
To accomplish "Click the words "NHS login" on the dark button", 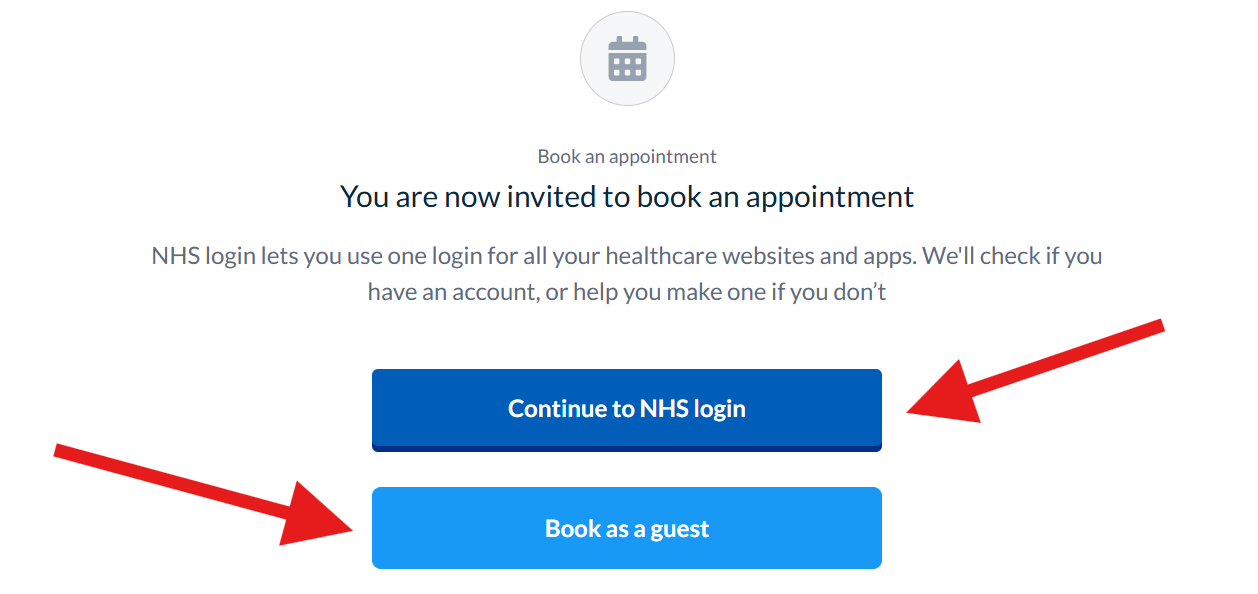I will 692,408.
